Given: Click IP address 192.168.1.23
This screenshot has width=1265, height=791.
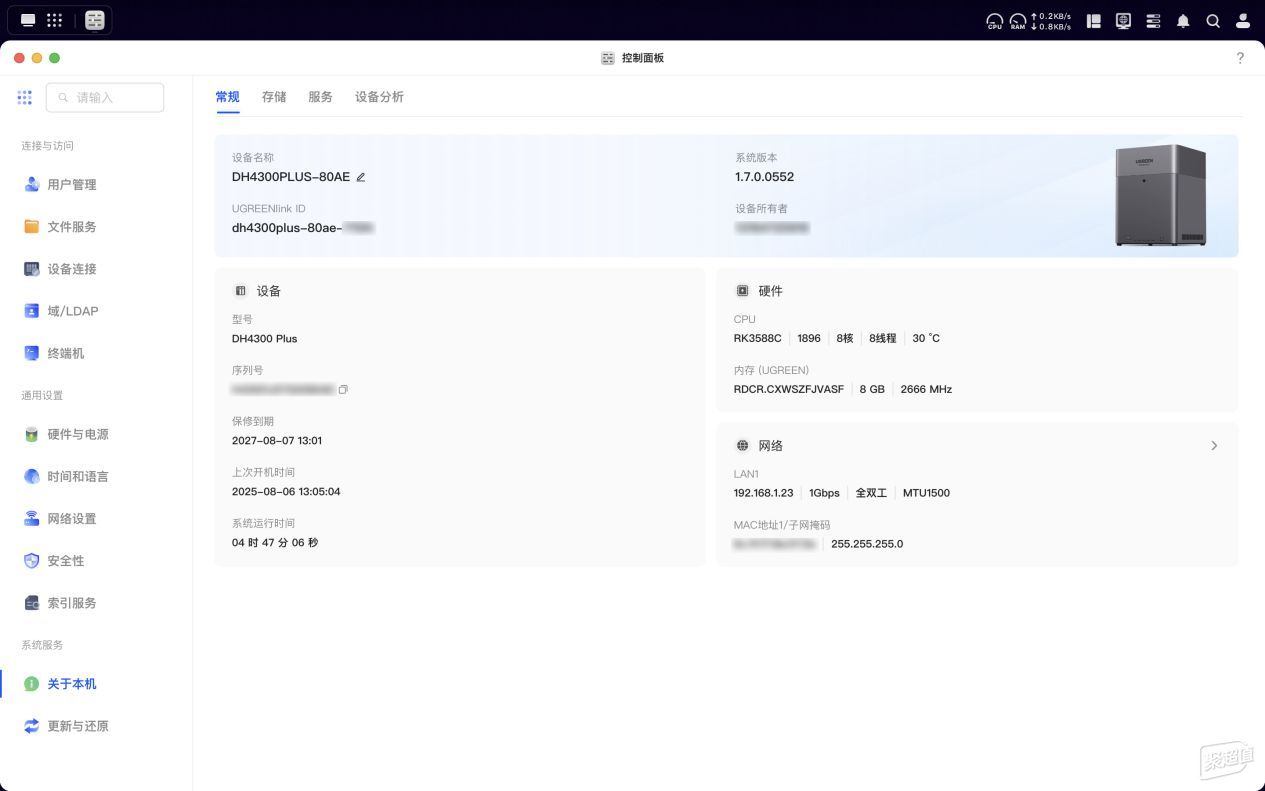Looking at the screenshot, I should click(763, 493).
